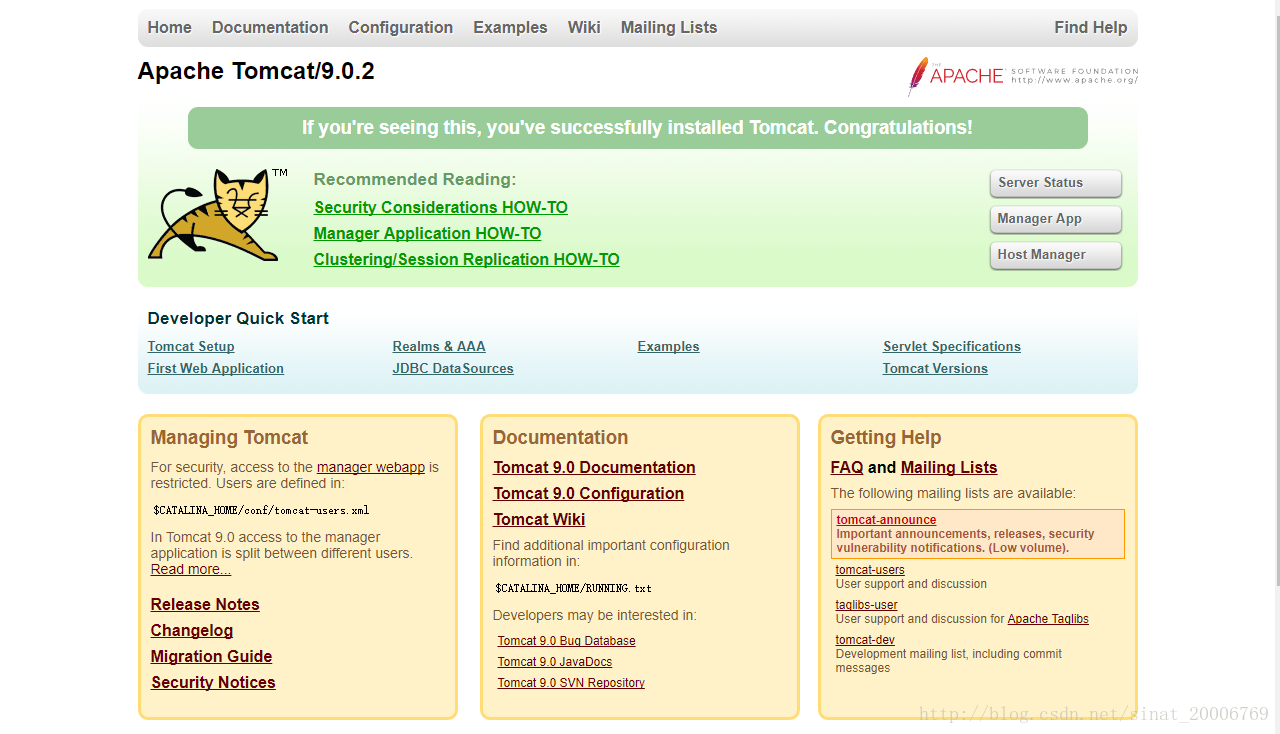
Task: Open the tomcat-announce mailing list link
Action: (886, 520)
